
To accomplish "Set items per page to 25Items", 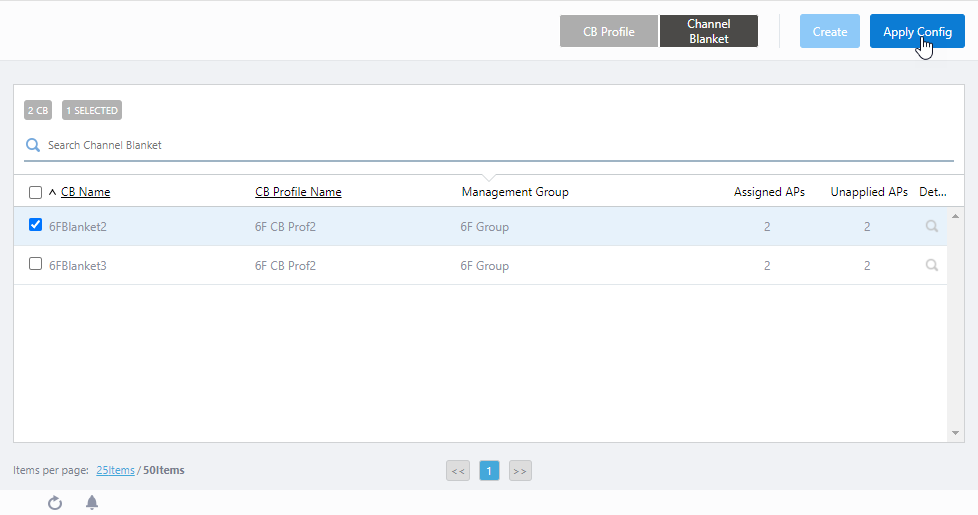I will click(115, 470).
